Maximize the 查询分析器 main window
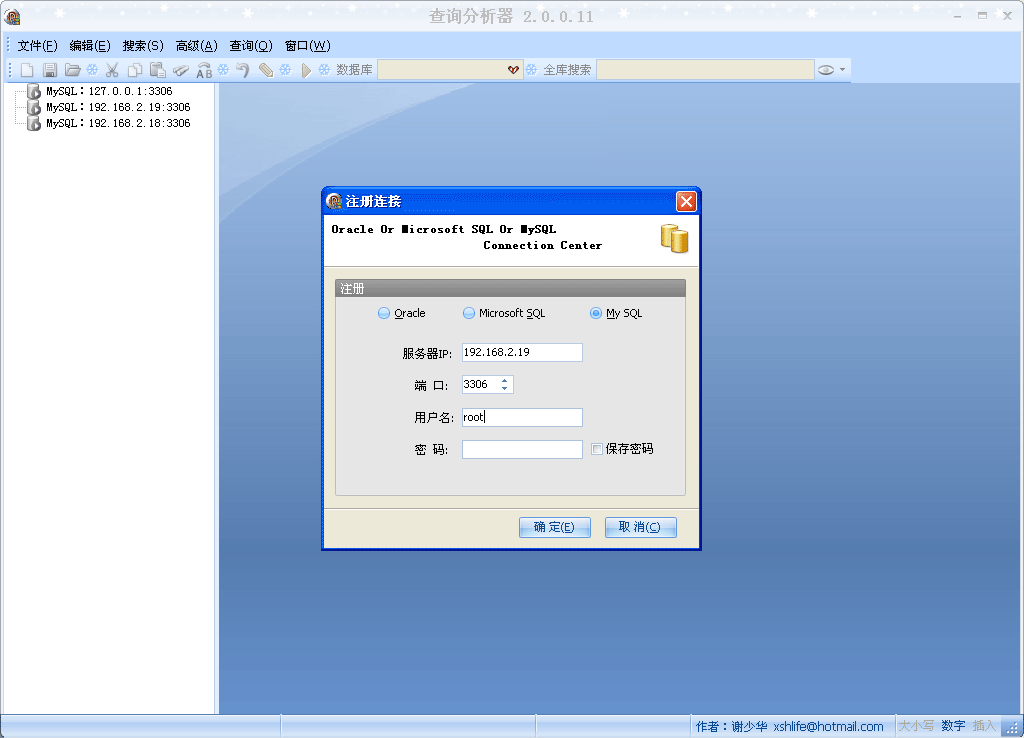Viewport: 1024px width, 738px height. click(982, 16)
